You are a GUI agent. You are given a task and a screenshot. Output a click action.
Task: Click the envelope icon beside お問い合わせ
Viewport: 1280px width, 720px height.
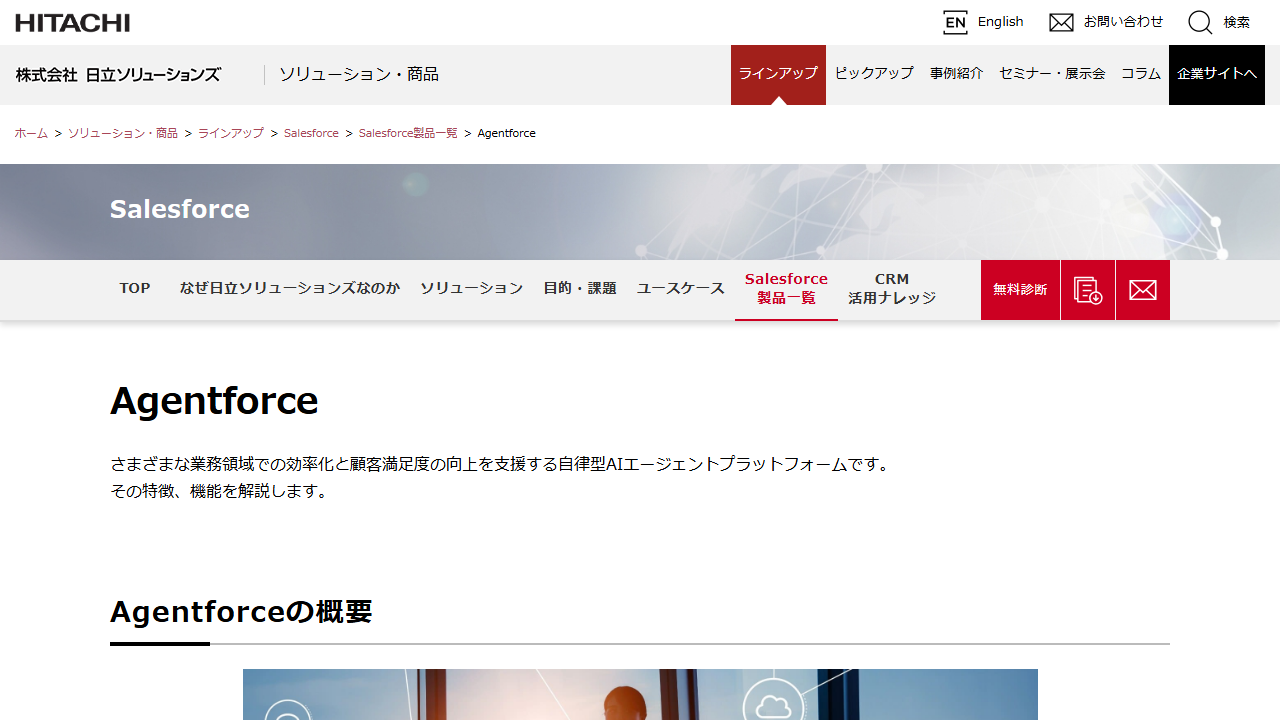pyautogui.click(x=1061, y=22)
